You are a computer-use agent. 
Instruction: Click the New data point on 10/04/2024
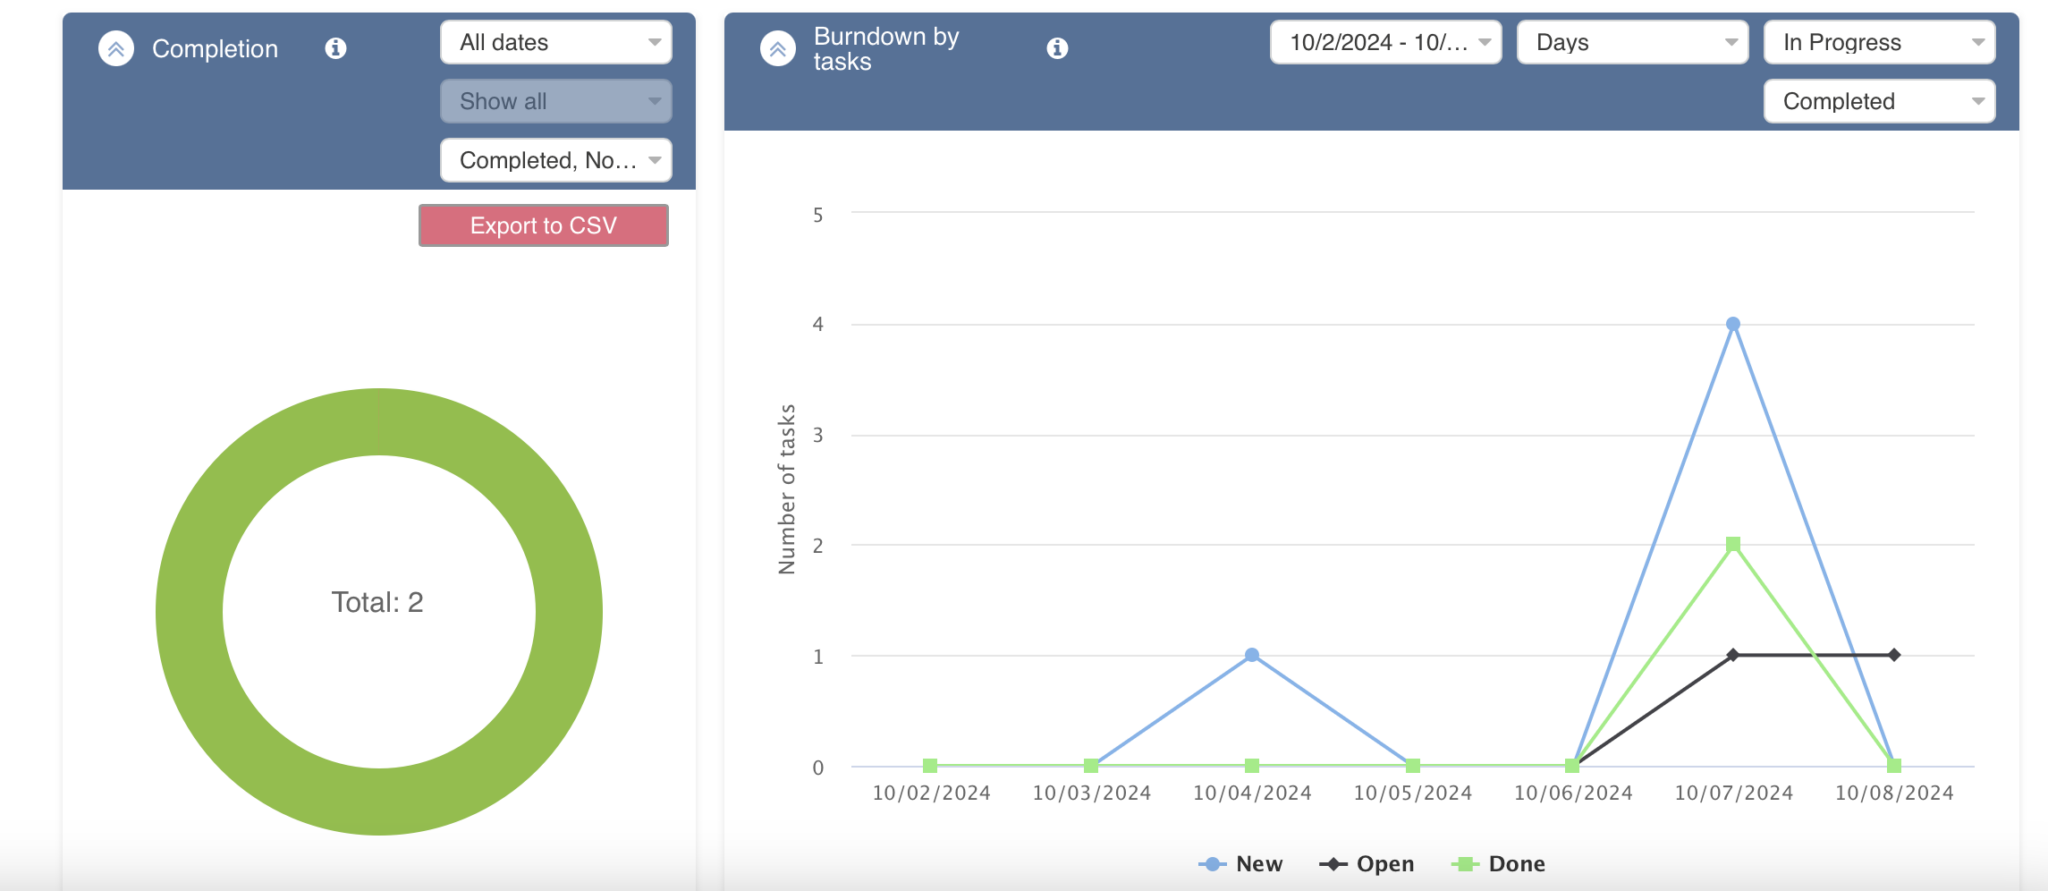[1252, 655]
